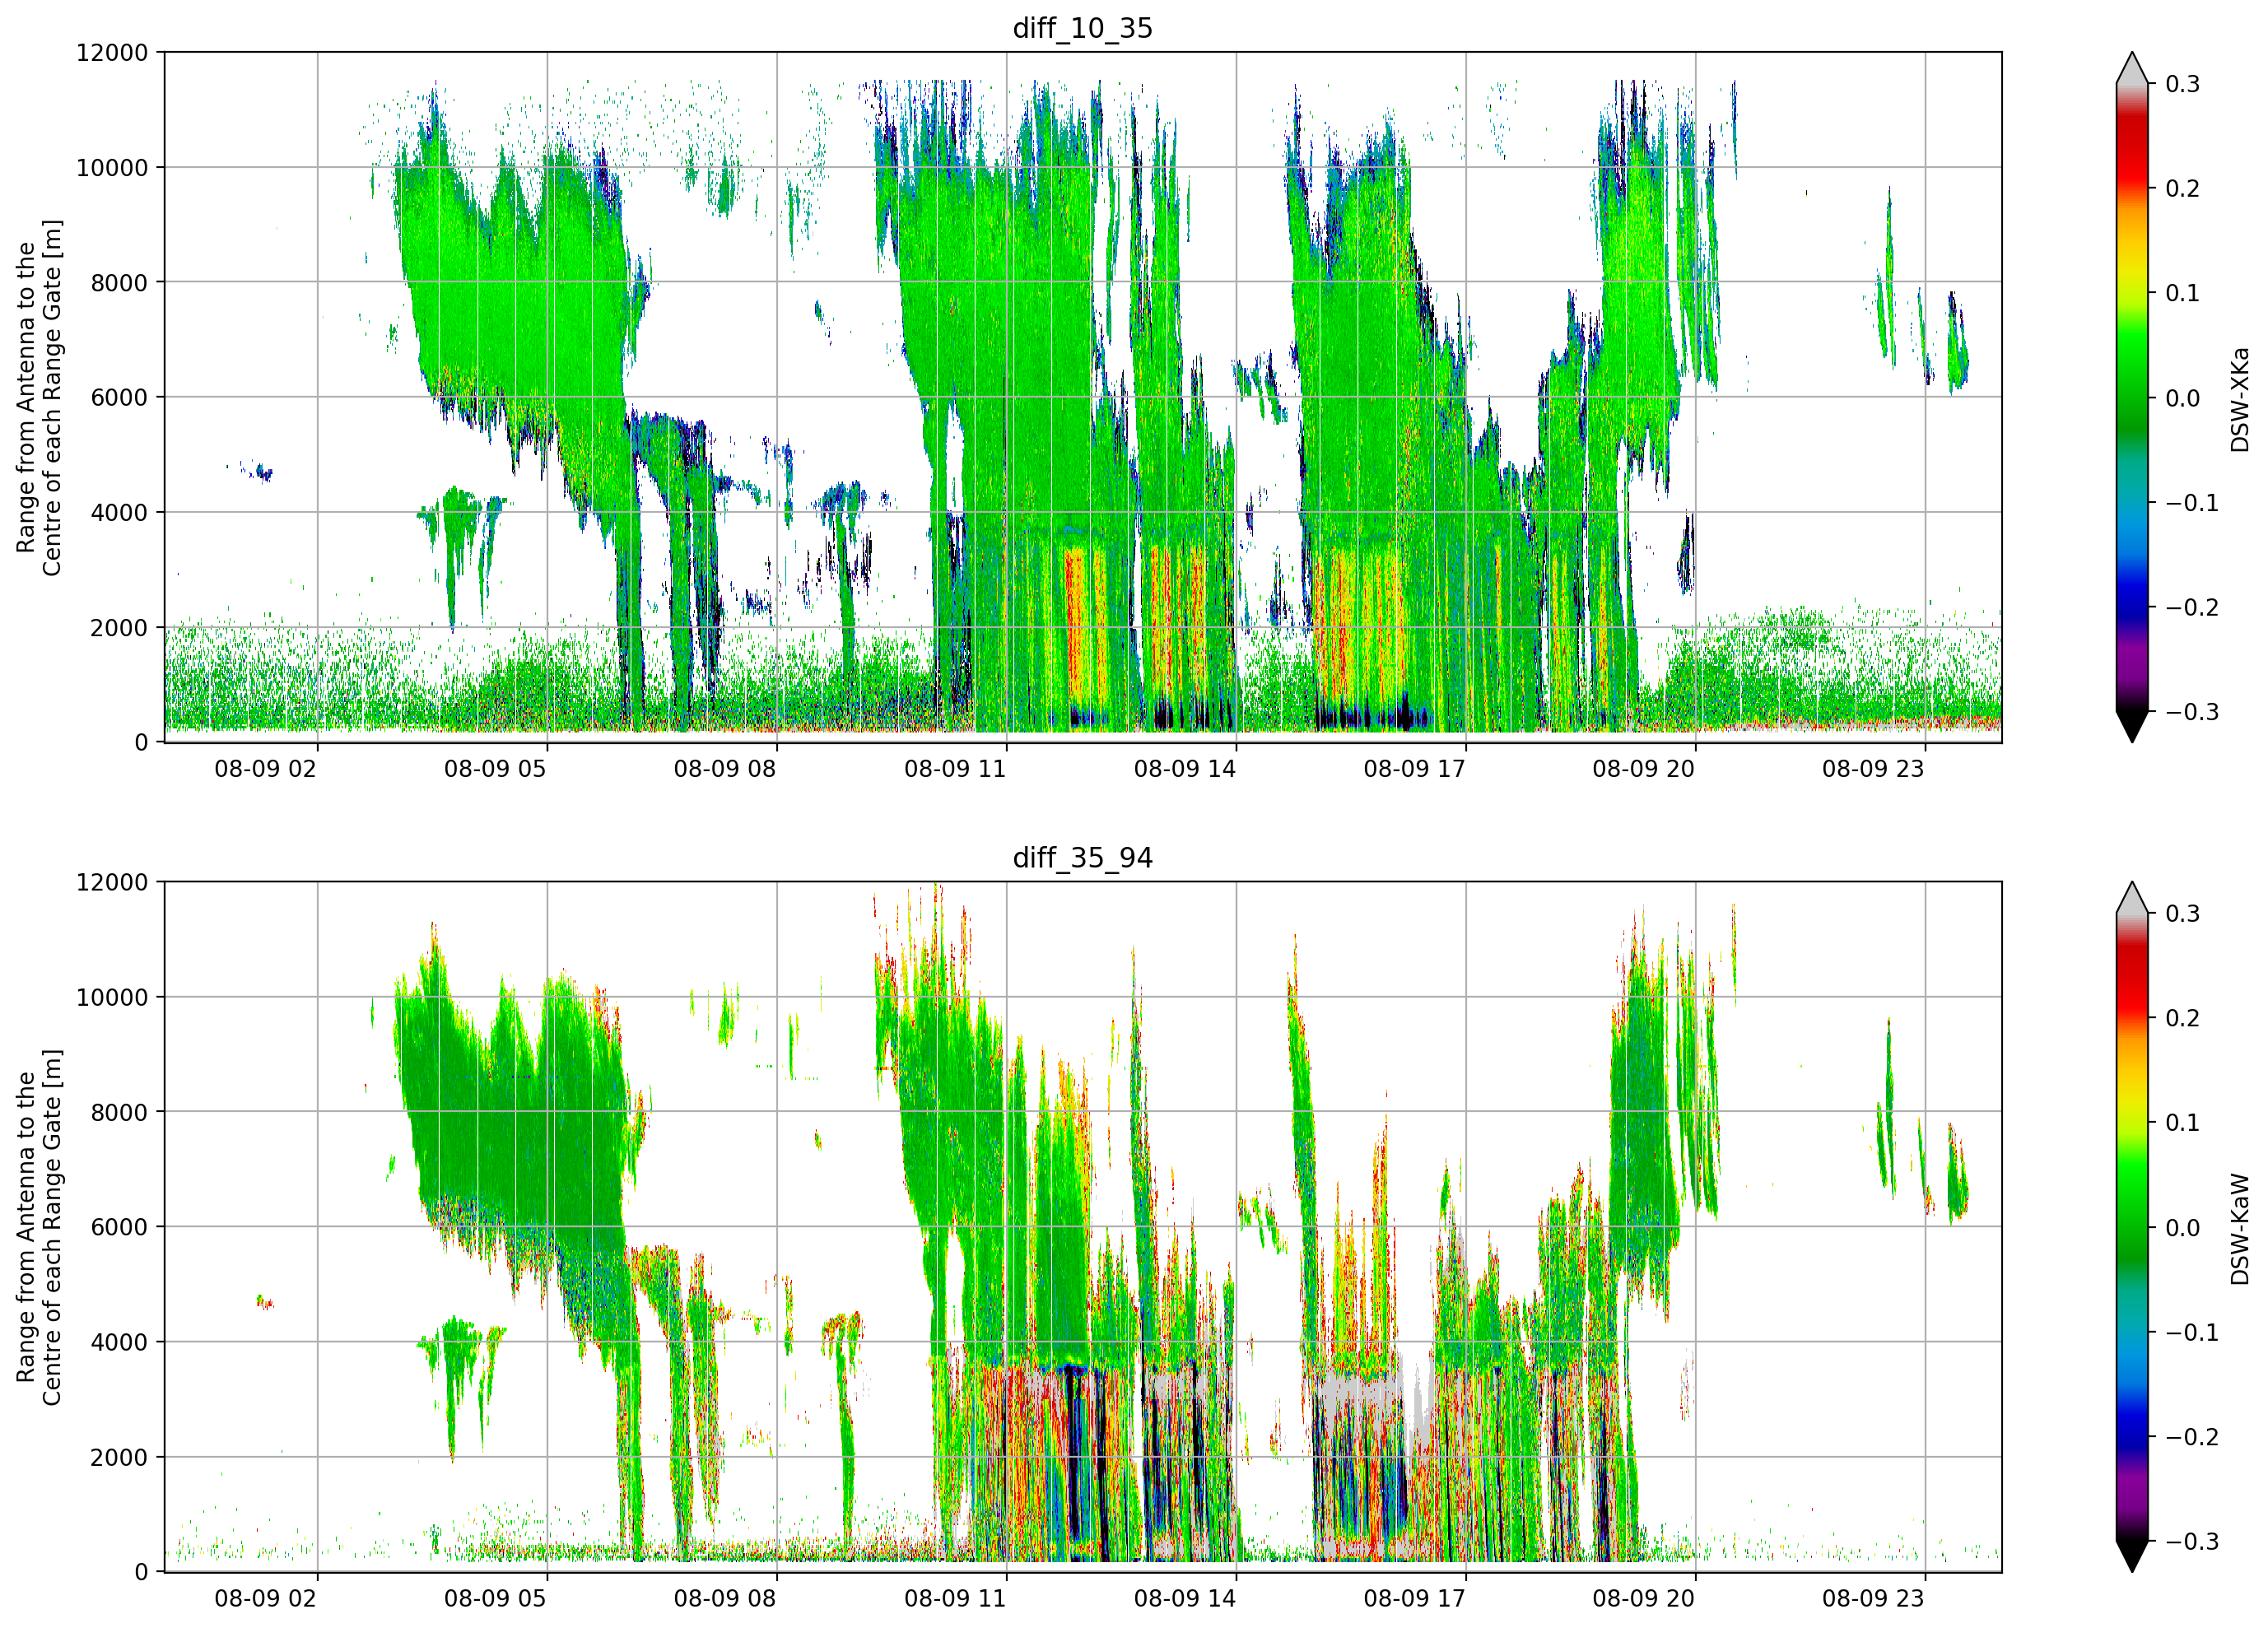Select '08-09 11' time label under diff_10_35
2268x1628 pixels.
click(955, 769)
